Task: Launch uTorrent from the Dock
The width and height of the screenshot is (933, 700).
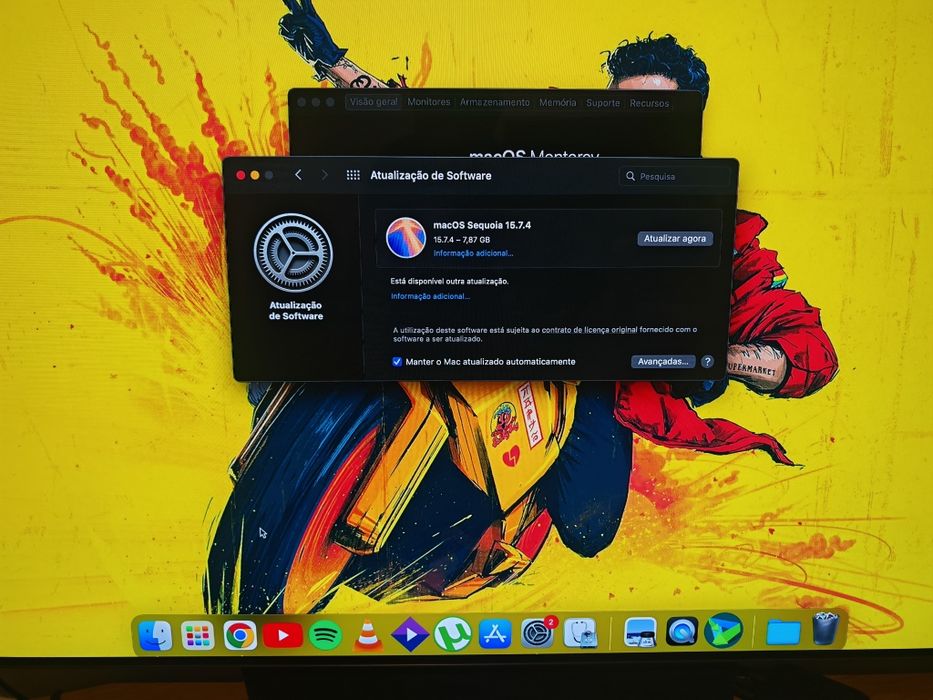Action: click(453, 635)
